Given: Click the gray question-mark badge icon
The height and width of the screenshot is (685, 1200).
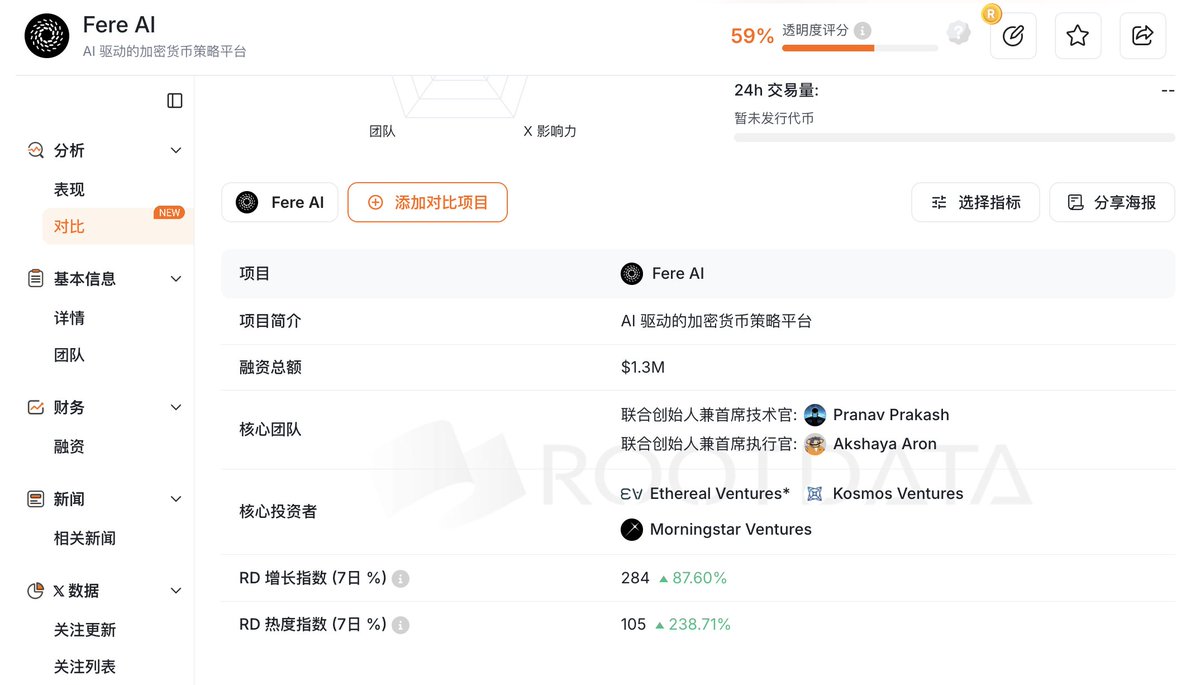Looking at the screenshot, I should coord(958,34).
